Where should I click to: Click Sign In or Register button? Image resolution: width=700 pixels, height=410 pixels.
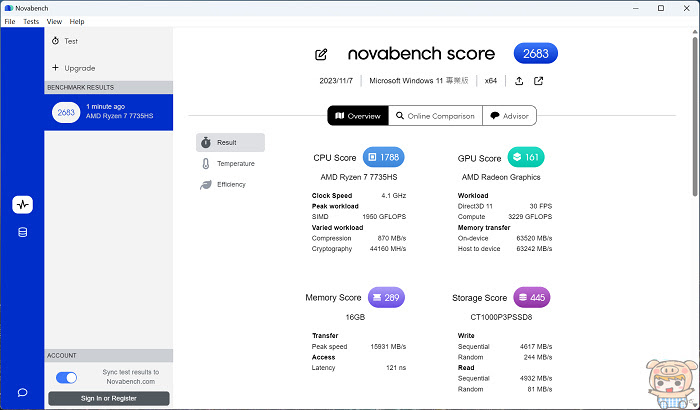[109, 398]
